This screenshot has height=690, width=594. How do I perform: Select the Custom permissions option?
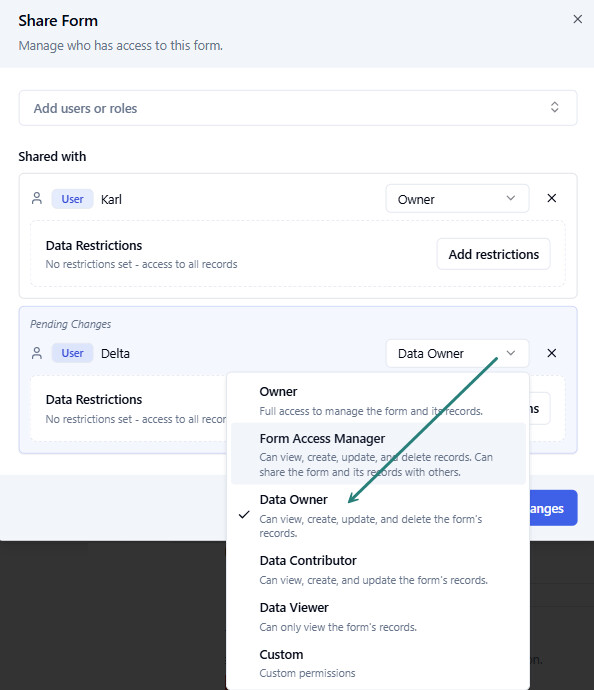[x=378, y=663]
